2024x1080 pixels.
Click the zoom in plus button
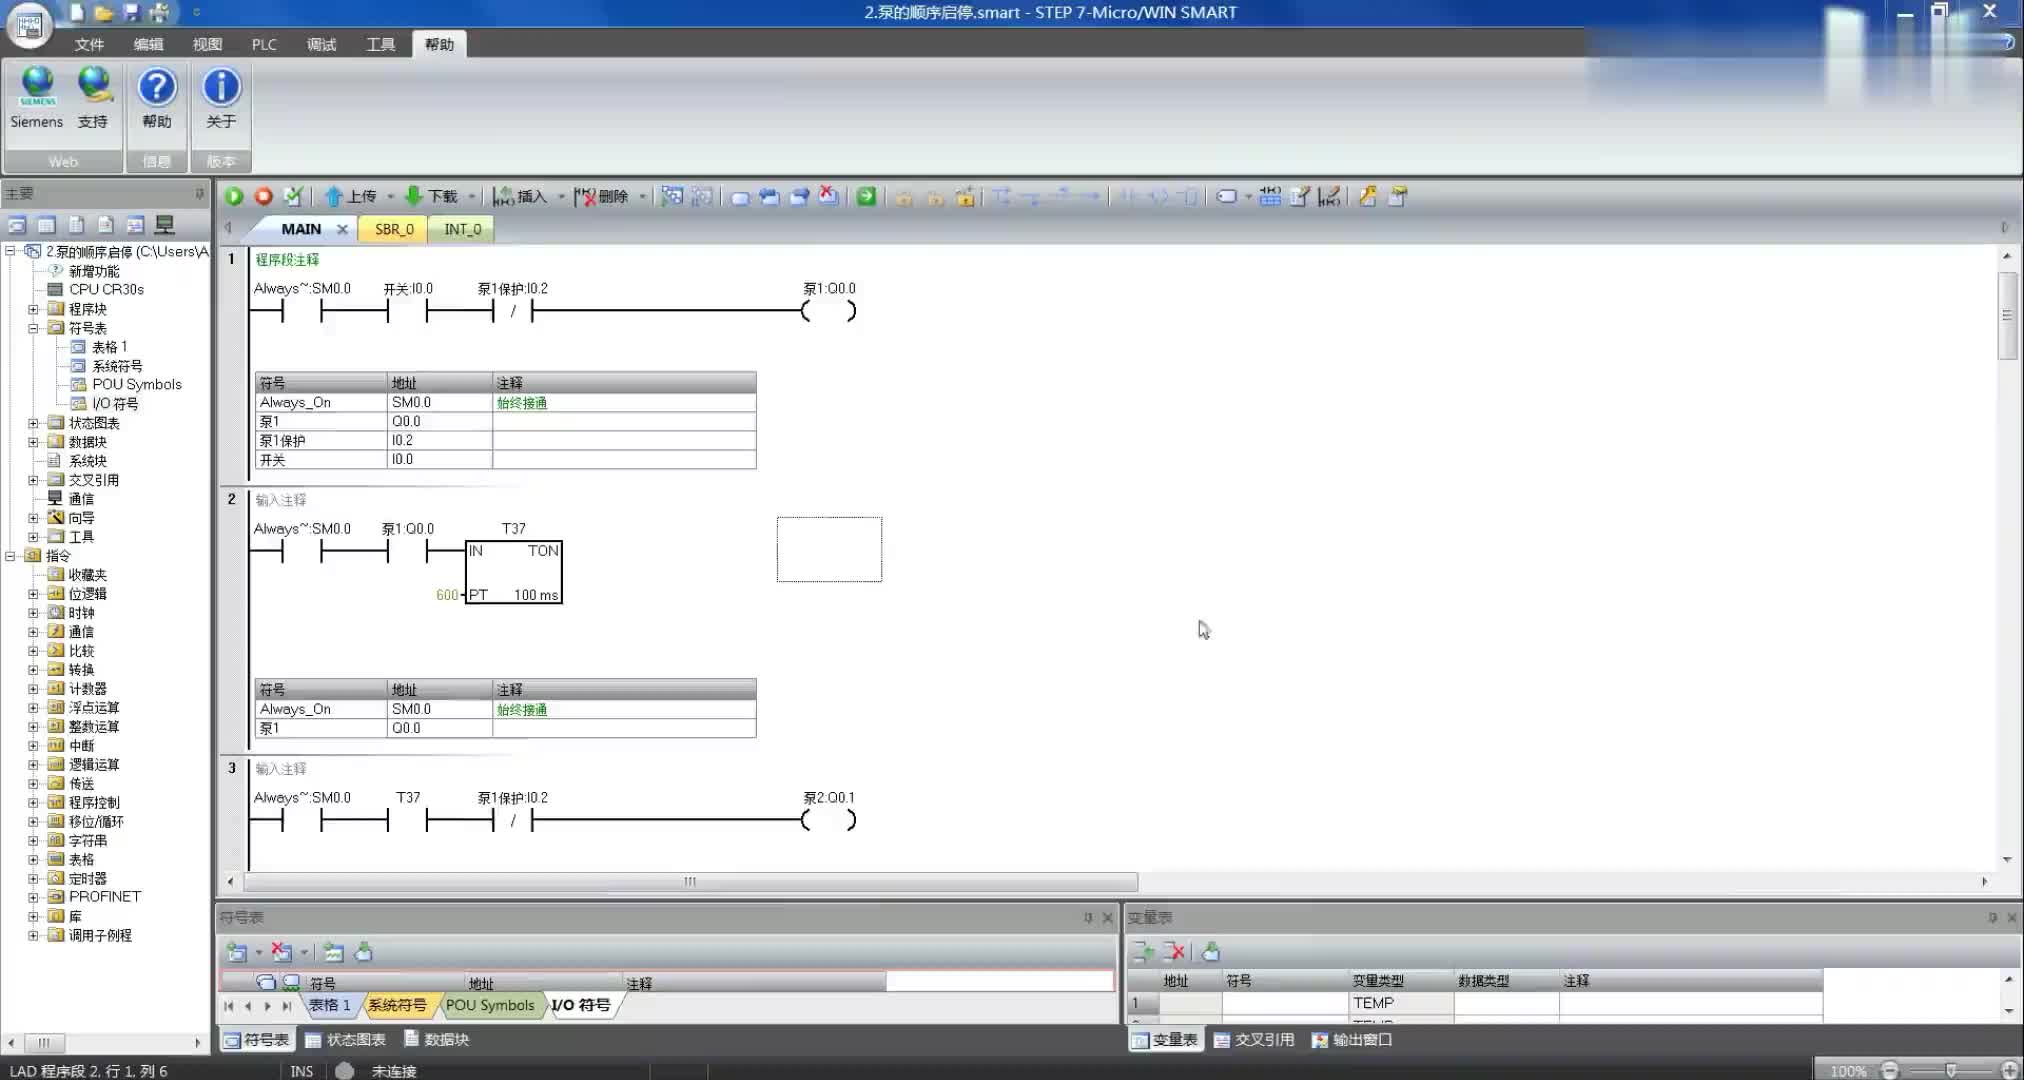coord(2009,1071)
